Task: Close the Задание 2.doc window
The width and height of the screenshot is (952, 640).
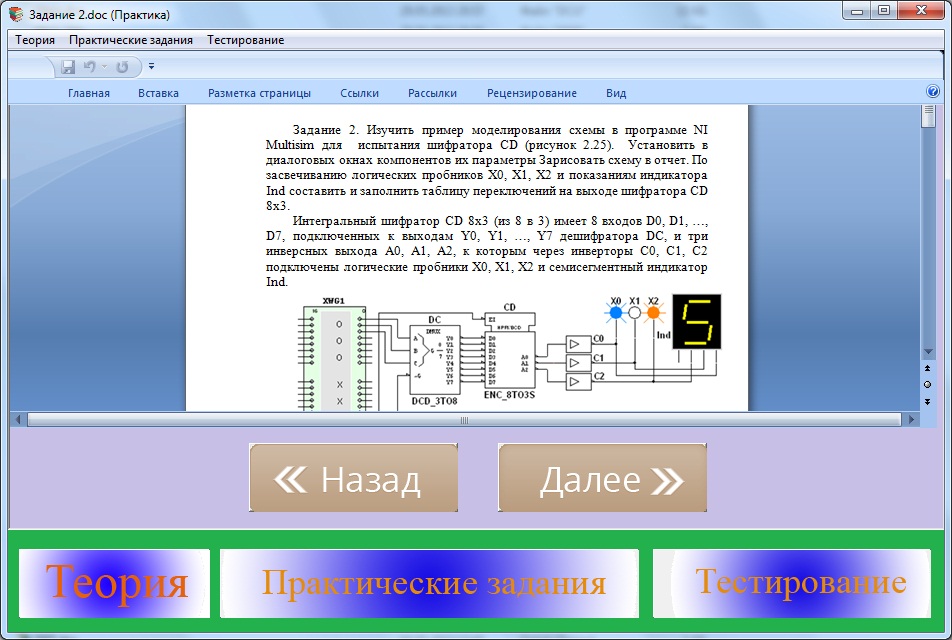Action: [x=921, y=11]
